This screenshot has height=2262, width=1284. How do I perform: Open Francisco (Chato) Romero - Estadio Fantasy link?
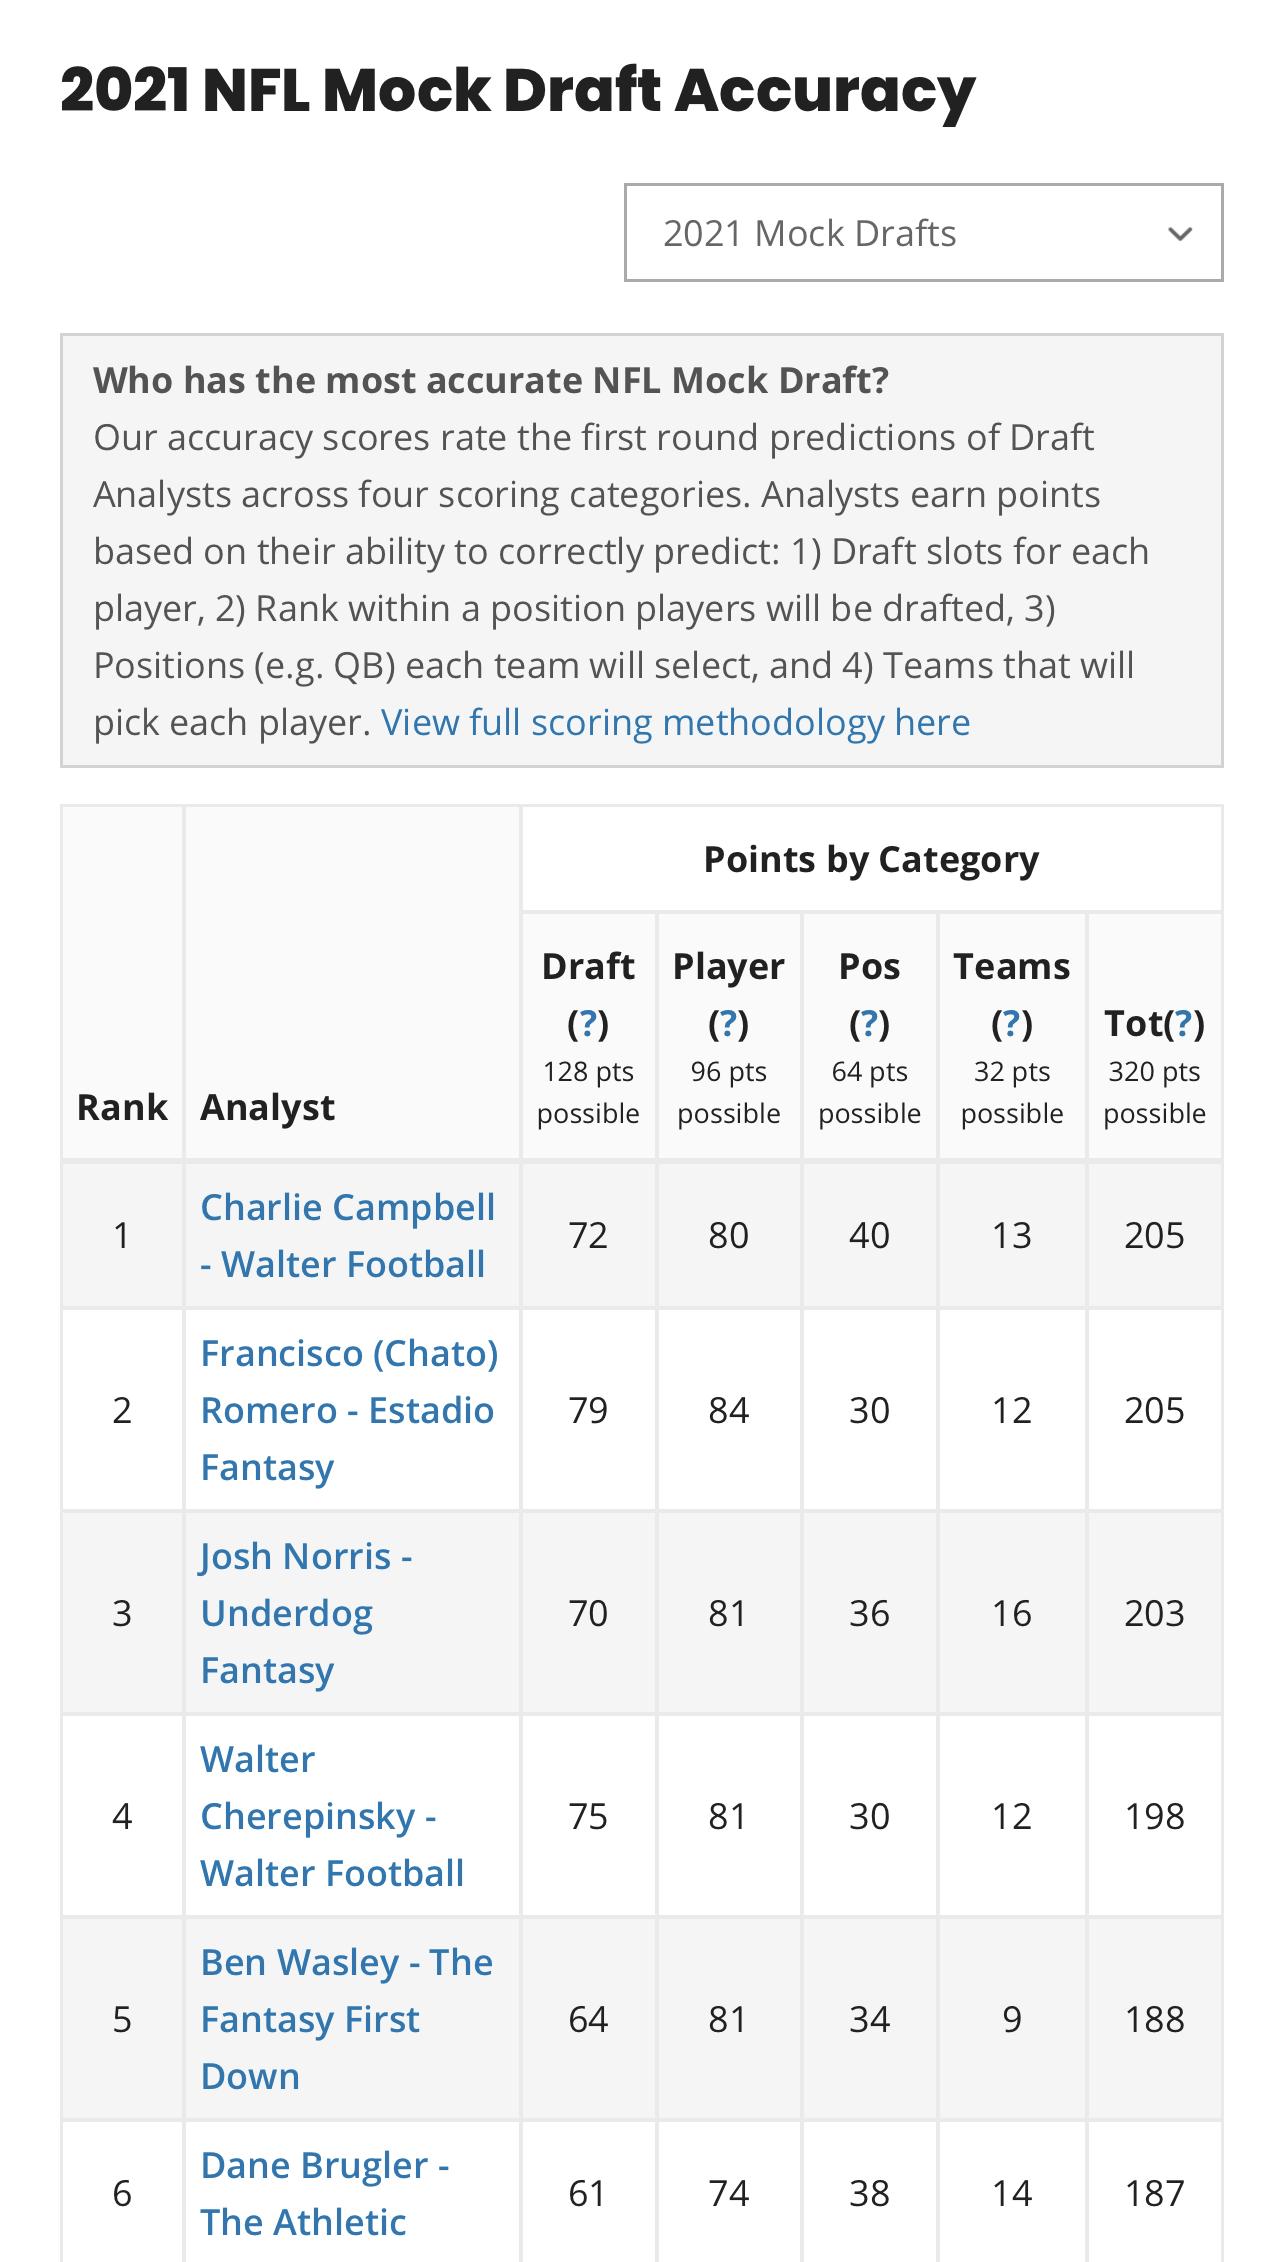click(349, 1410)
